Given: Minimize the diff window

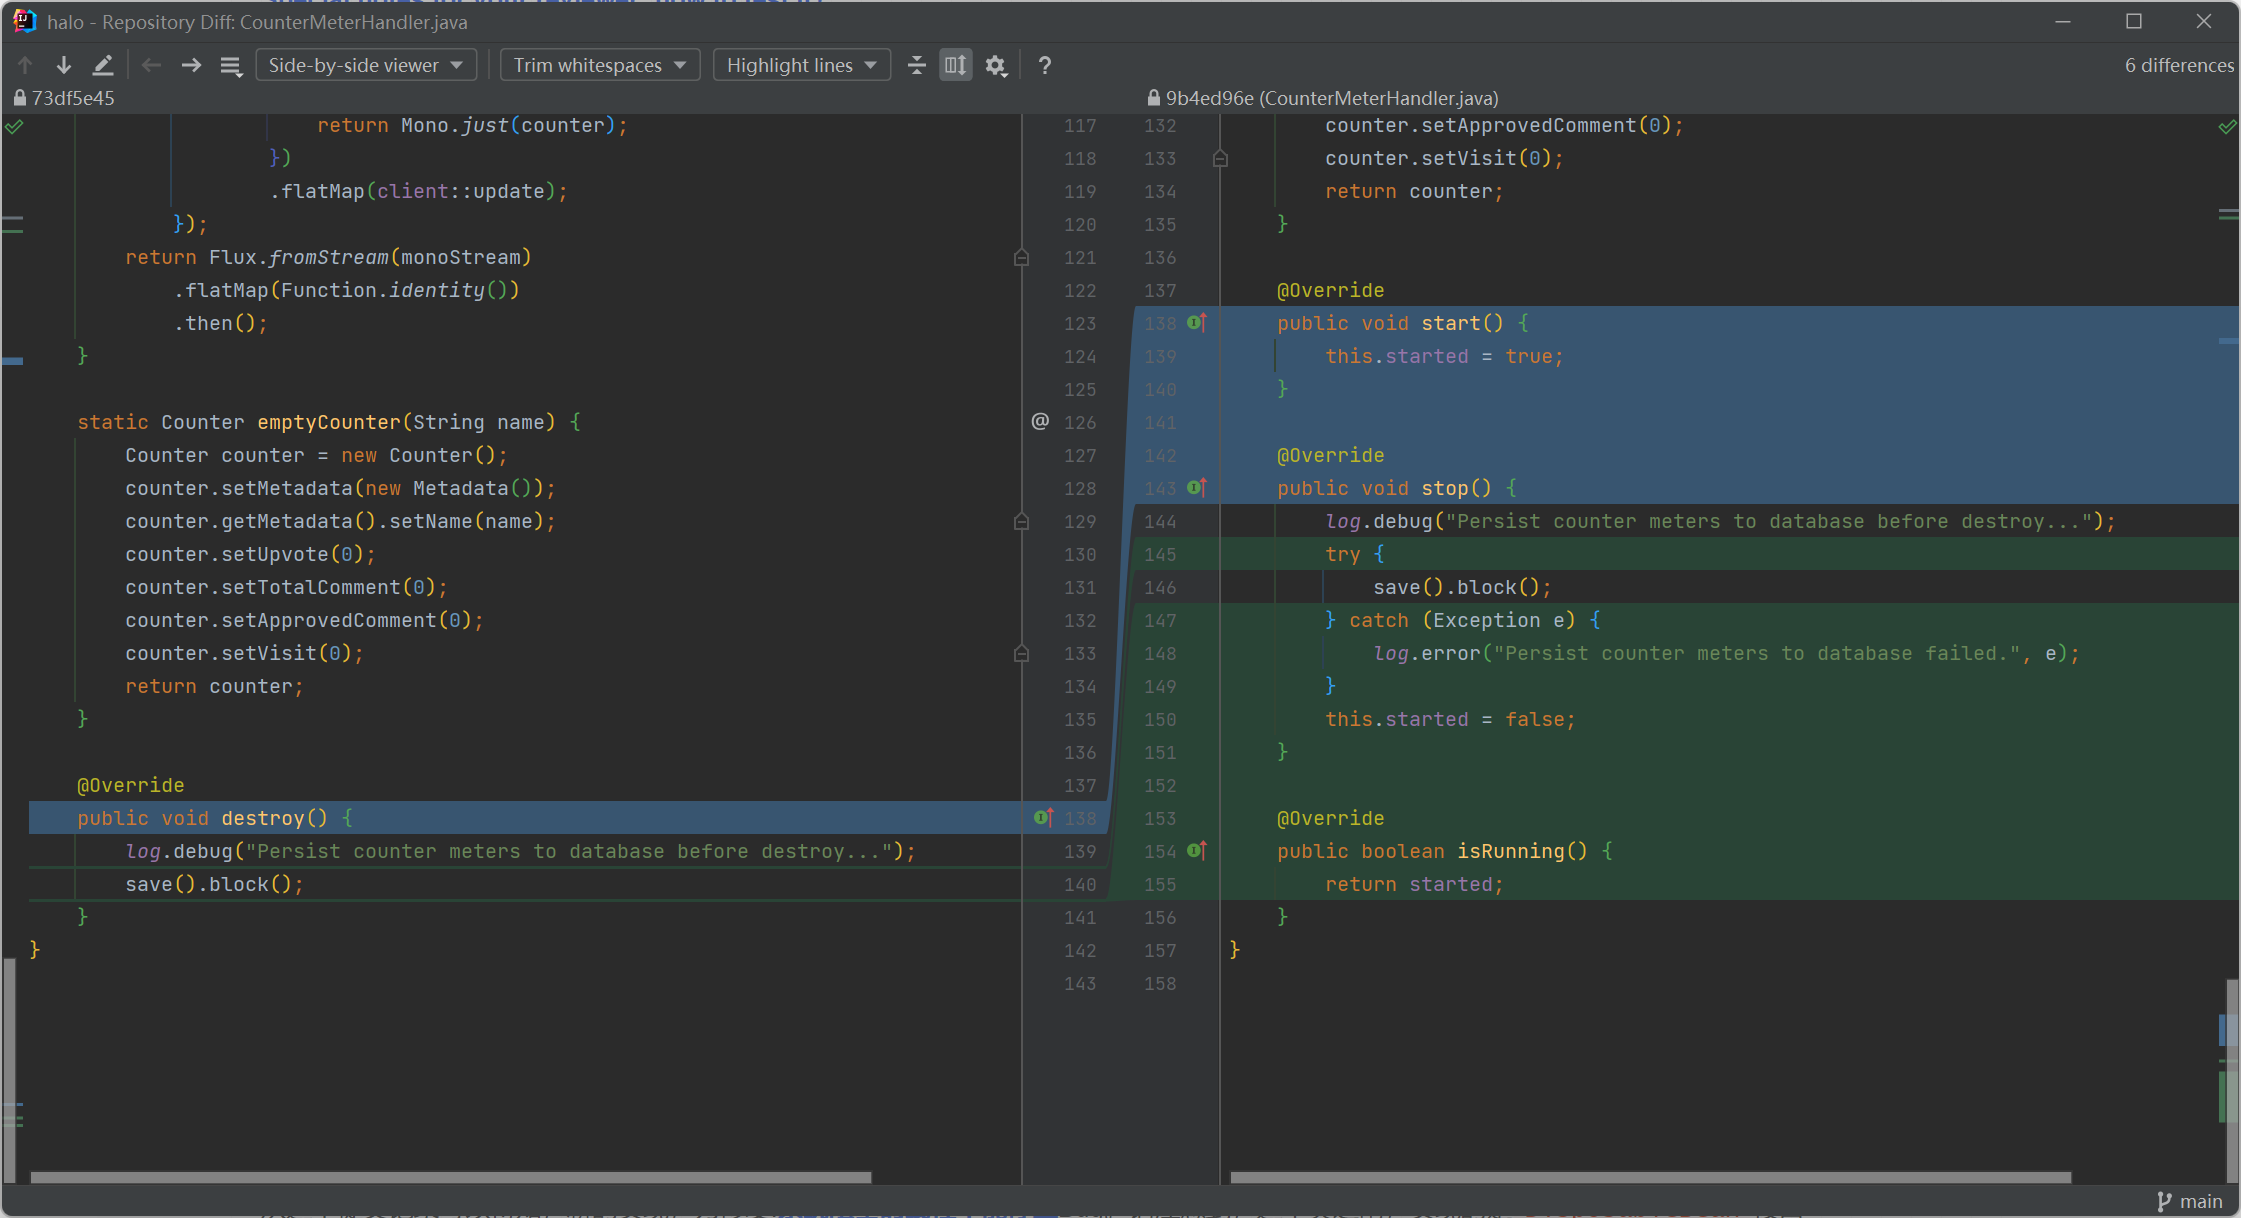Looking at the screenshot, I should (2063, 21).
